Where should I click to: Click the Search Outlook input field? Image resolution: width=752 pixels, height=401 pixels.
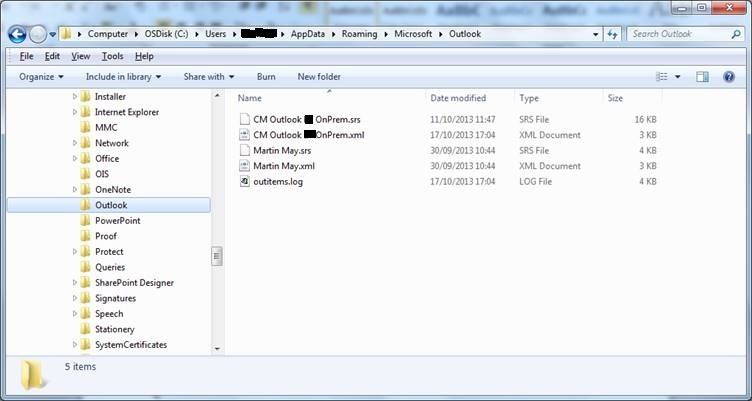(678, 34)
